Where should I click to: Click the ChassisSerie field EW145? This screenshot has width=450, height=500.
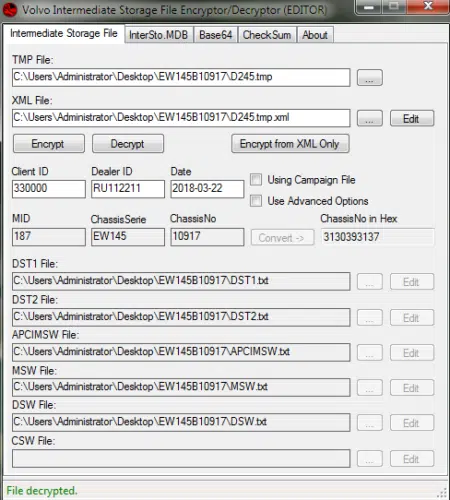click(x=128, y=237)
